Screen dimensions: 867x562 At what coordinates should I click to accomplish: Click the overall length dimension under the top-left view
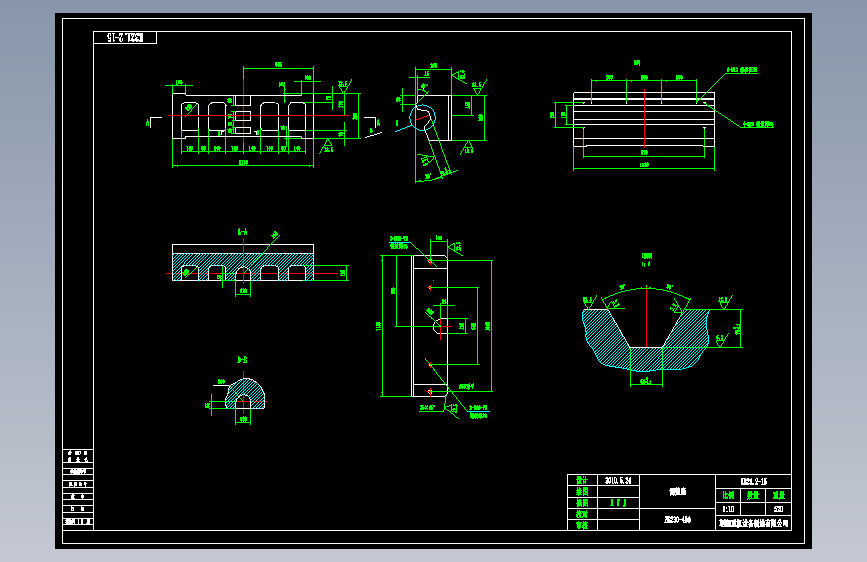(x=243, y=163)
